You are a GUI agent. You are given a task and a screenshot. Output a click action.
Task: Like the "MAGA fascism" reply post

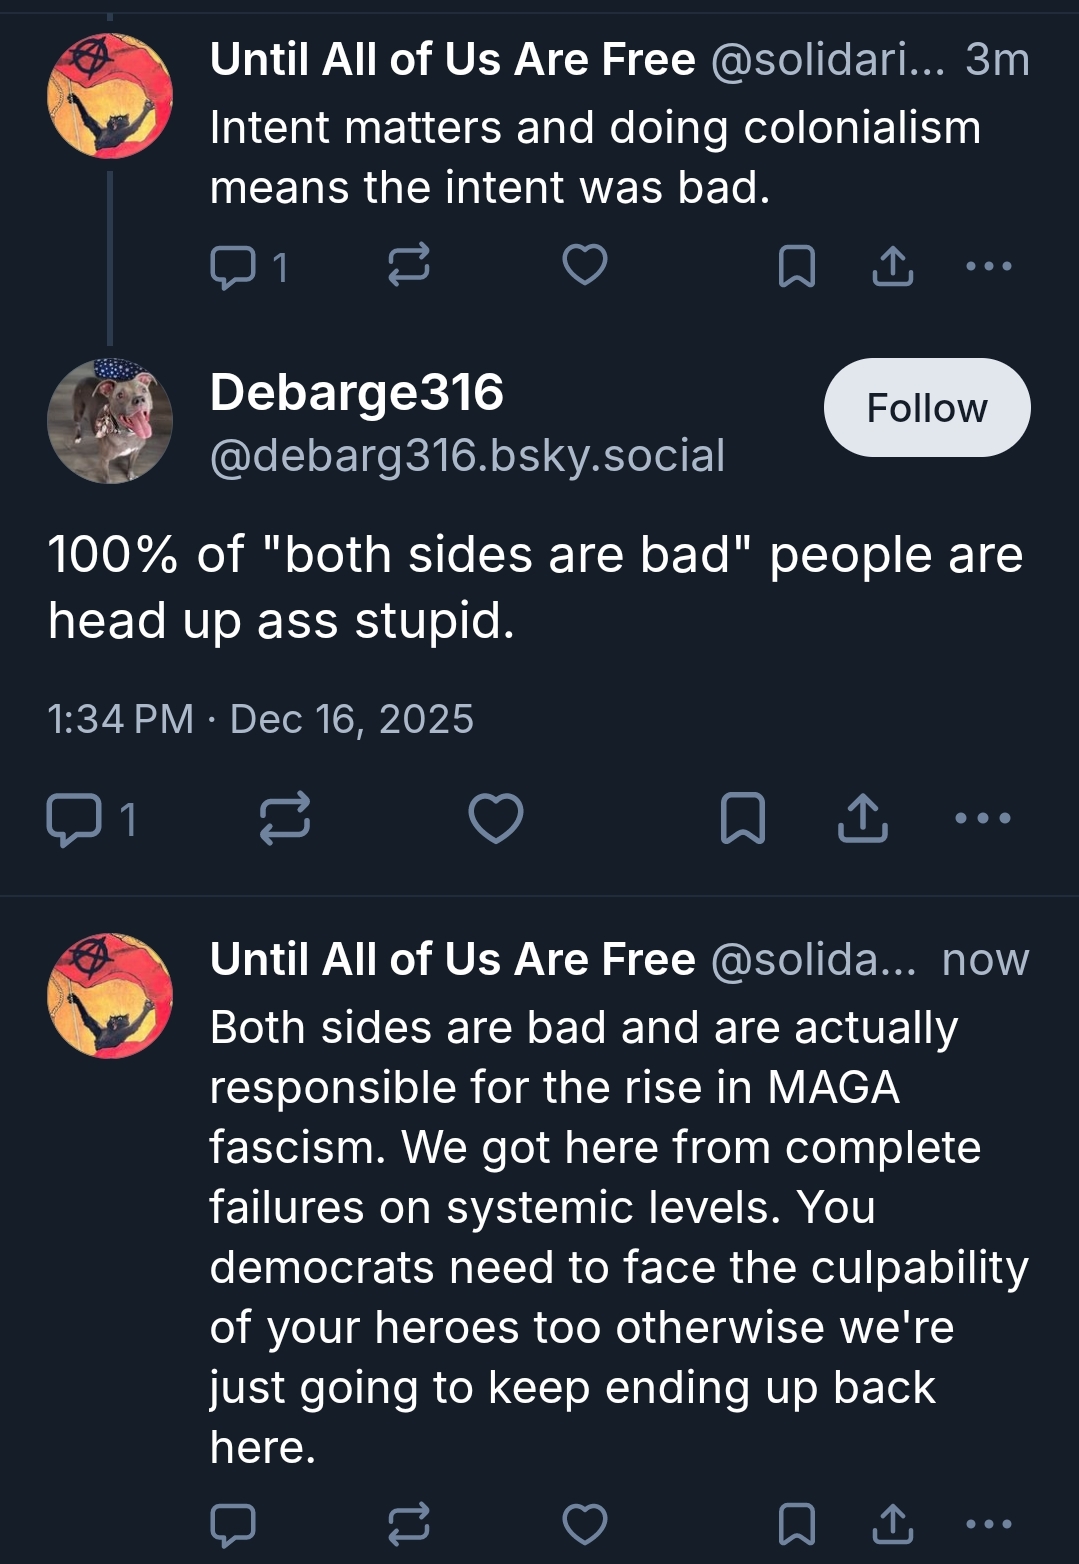(585, 1524)
